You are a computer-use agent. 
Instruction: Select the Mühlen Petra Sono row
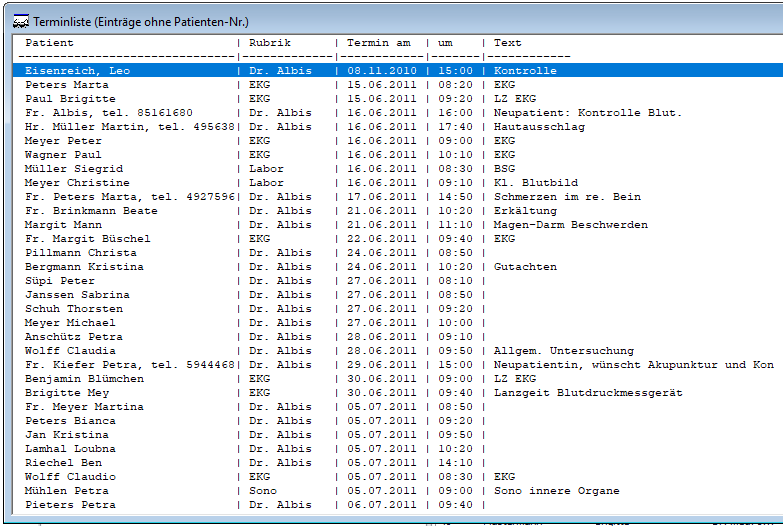(397, 490)
